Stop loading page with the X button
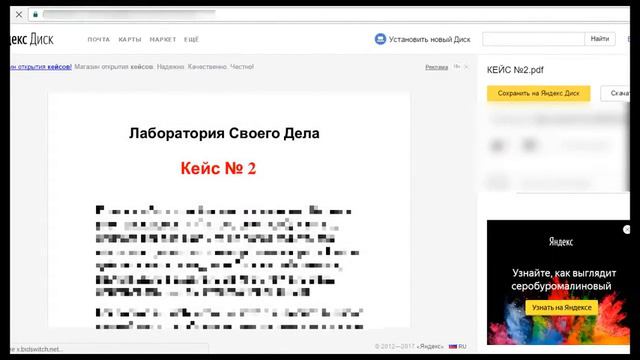The image size is (640, 360). pyautogui.click(x=19, y=15)
